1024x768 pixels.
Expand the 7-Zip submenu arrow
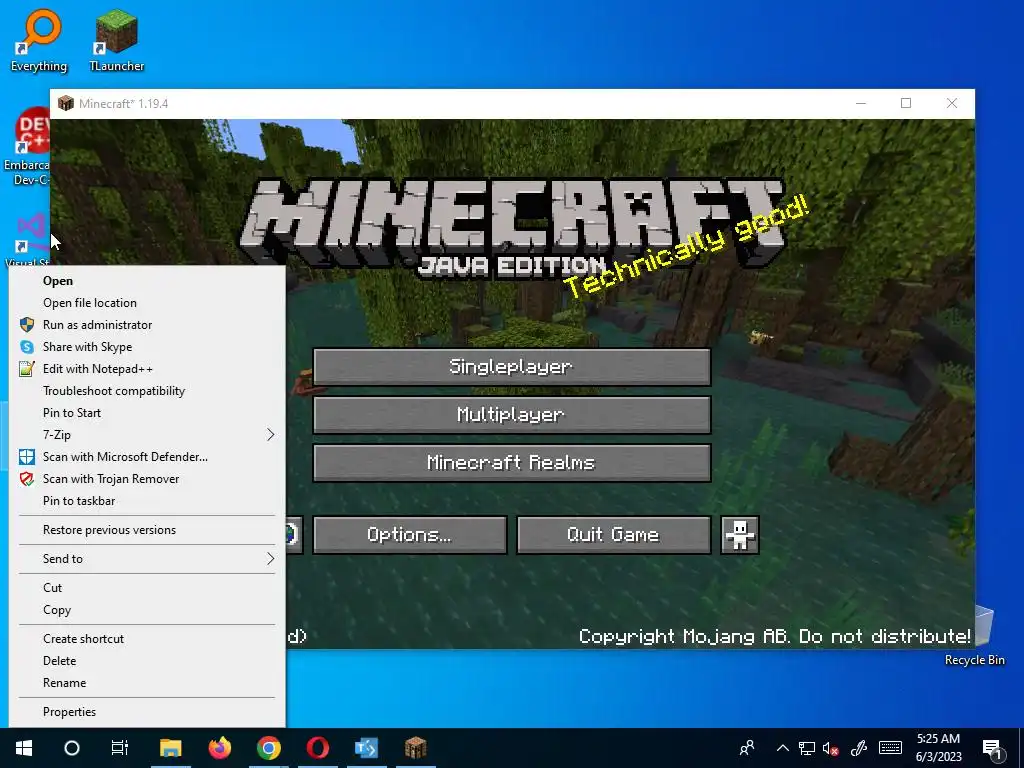pos(270,435)
